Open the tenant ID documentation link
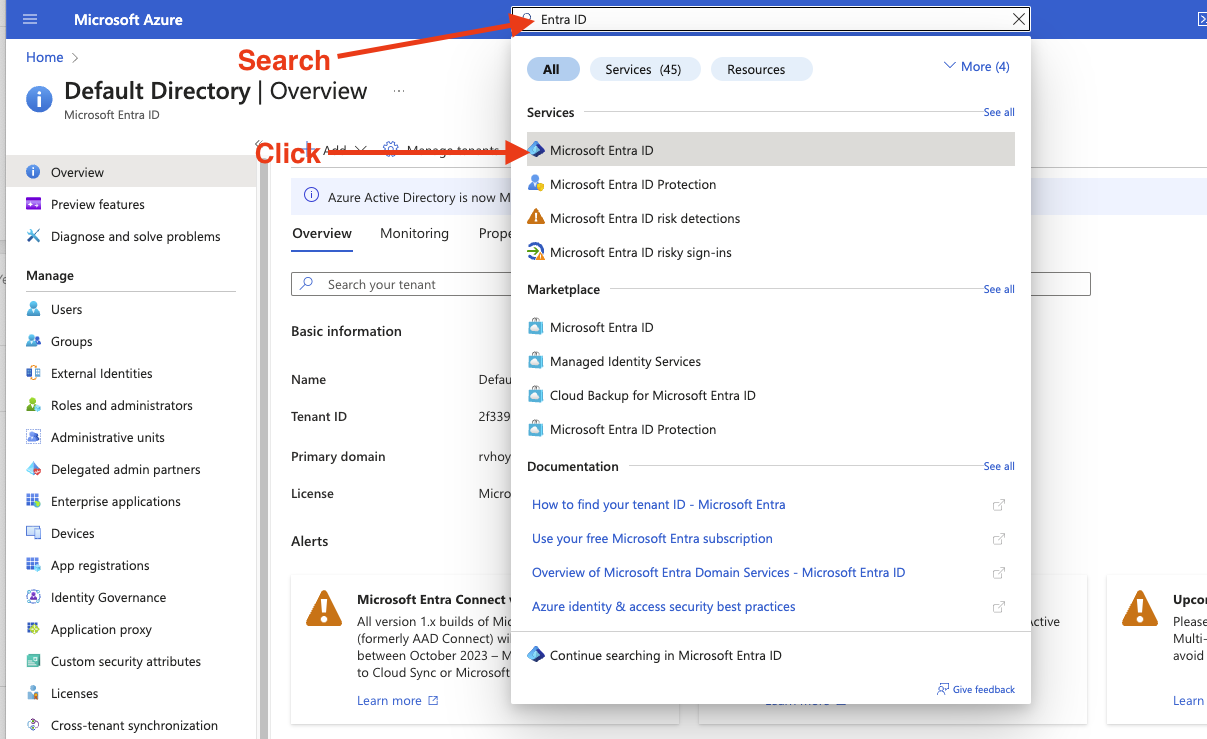Viewport: 1207px width, 739px height. pyautogui.click(x=658, y=504)
